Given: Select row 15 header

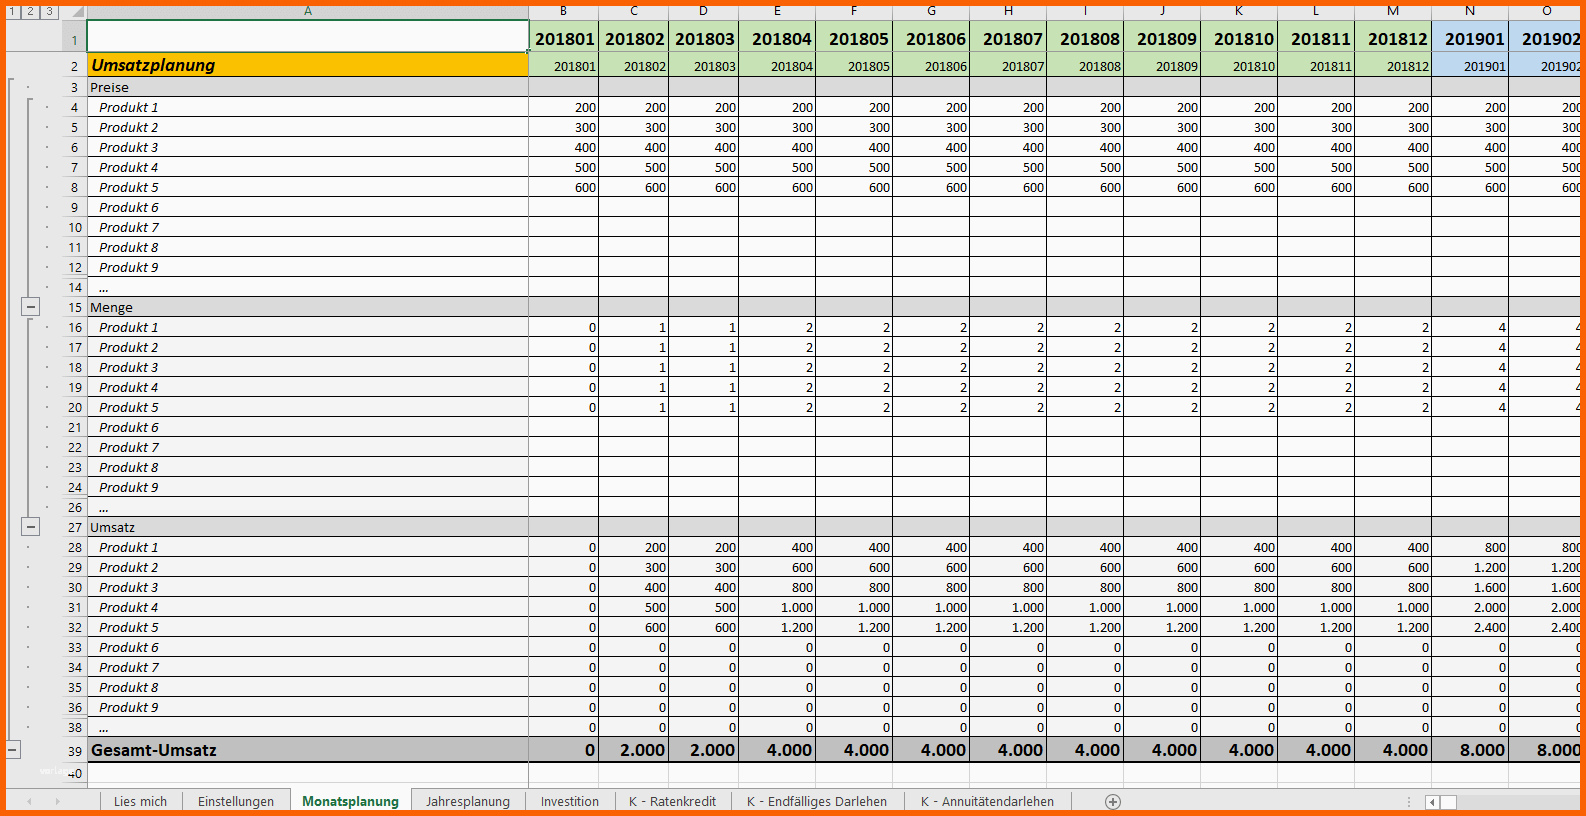Looking at the screenshot, I should (x=74, y=307).
